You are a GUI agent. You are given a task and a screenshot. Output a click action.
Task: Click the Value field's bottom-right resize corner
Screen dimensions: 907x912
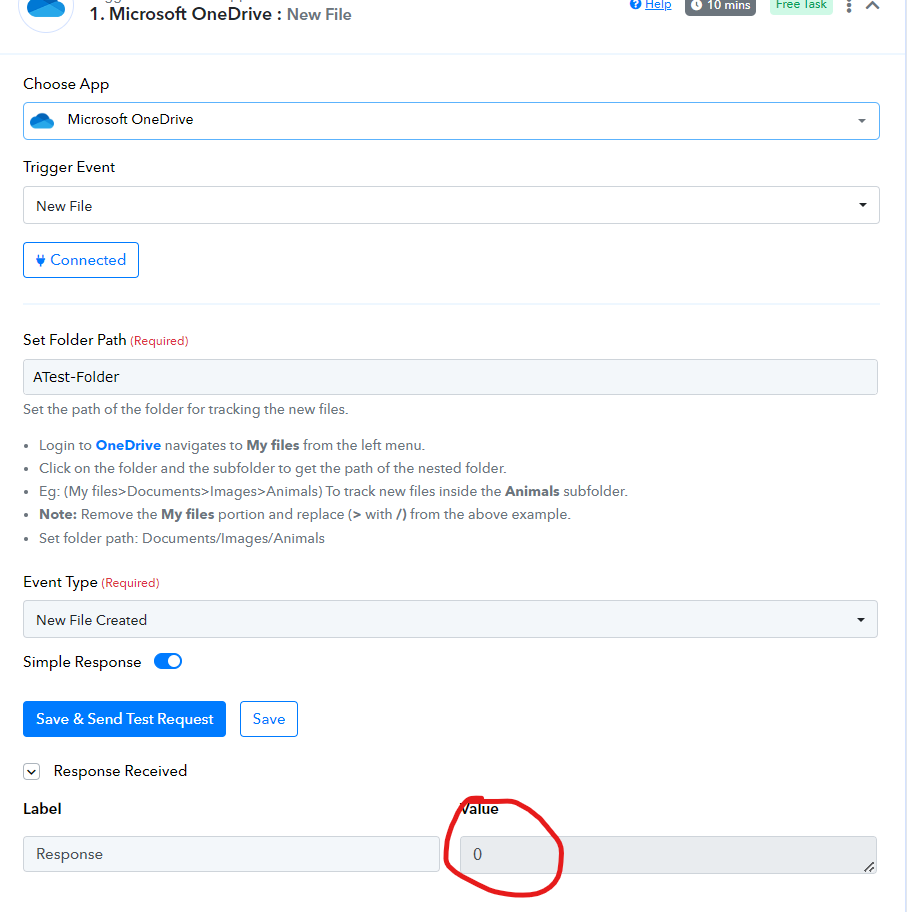tap(869, 867)
